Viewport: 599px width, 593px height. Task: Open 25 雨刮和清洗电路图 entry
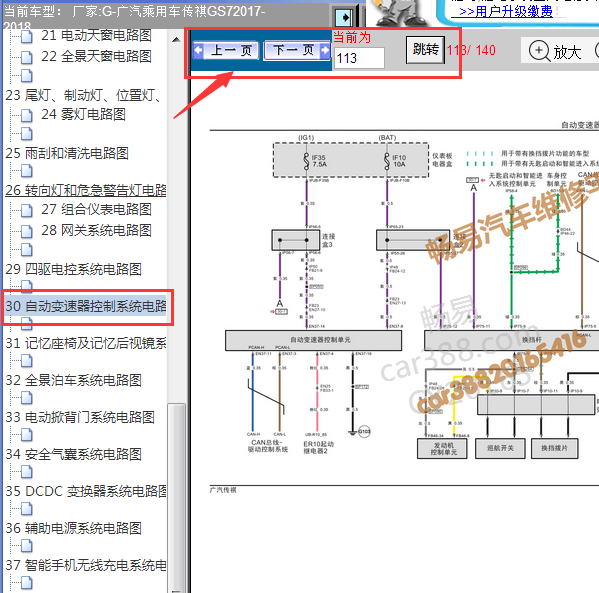pyautogui.click(x=67, y=153)
